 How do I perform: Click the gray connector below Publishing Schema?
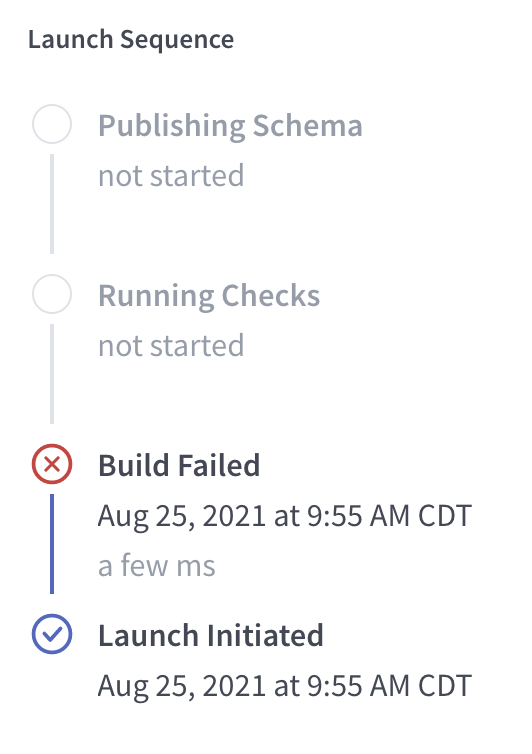(52, 204)
